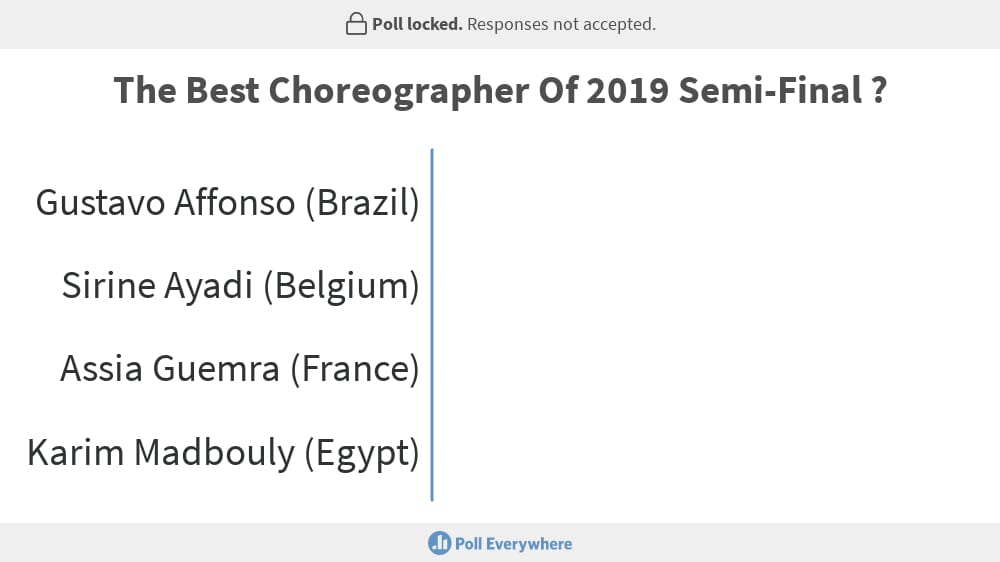
Task: Pick the Assia Guemra (France) option
Action: [x=240, y=369]
